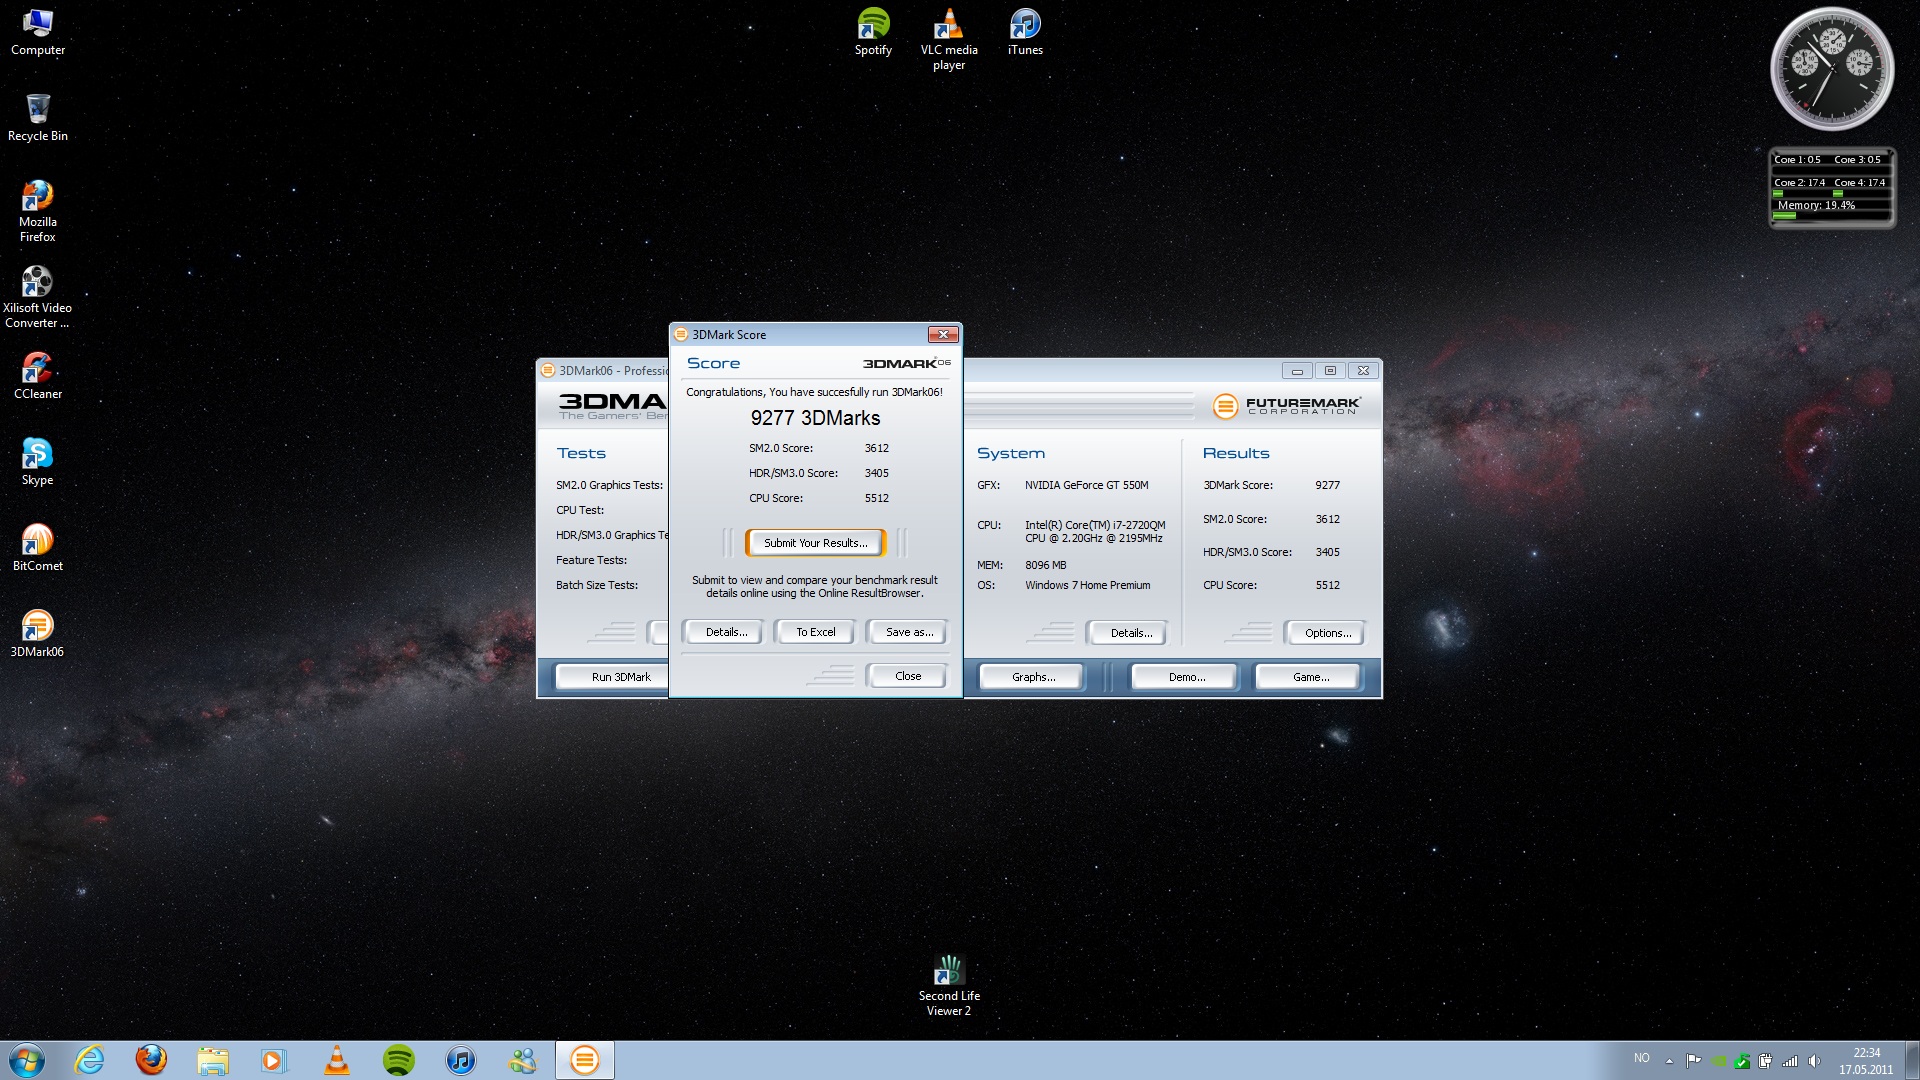Open the network signal tray icon
Image resolution: width=1920 pixels, height=1080 pixels.
coord(1790,1060)
